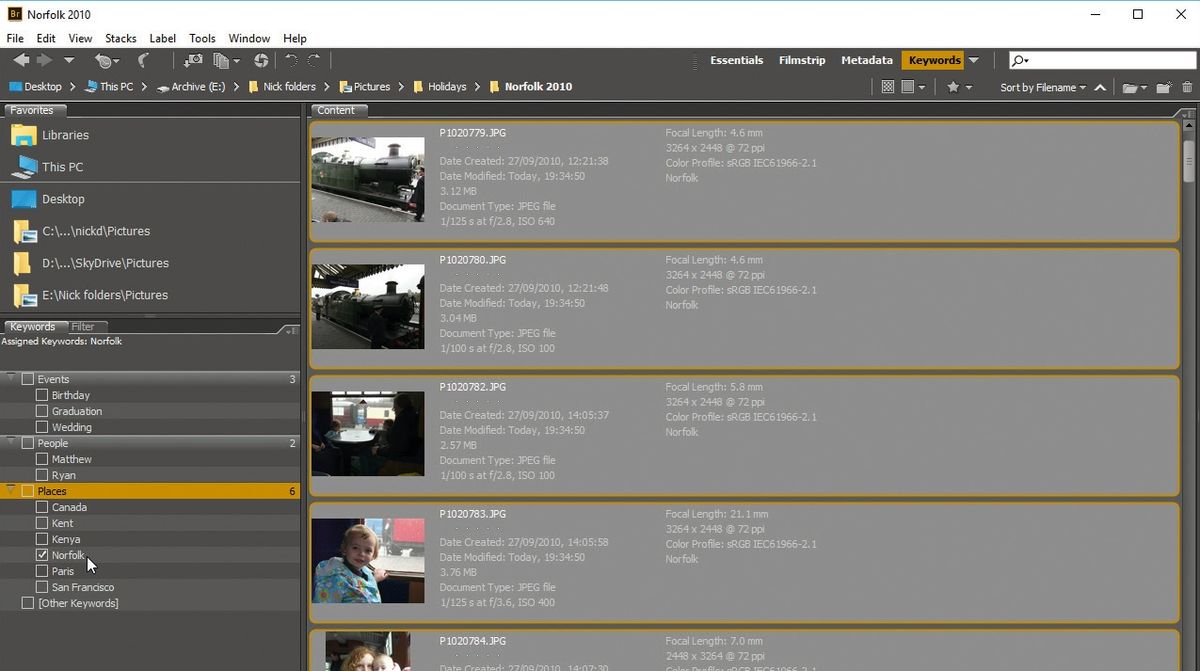Image resolution: width=1200 pixels, height=671 pixels.
Task: Open the Tools menu
Action: (202, 38)
